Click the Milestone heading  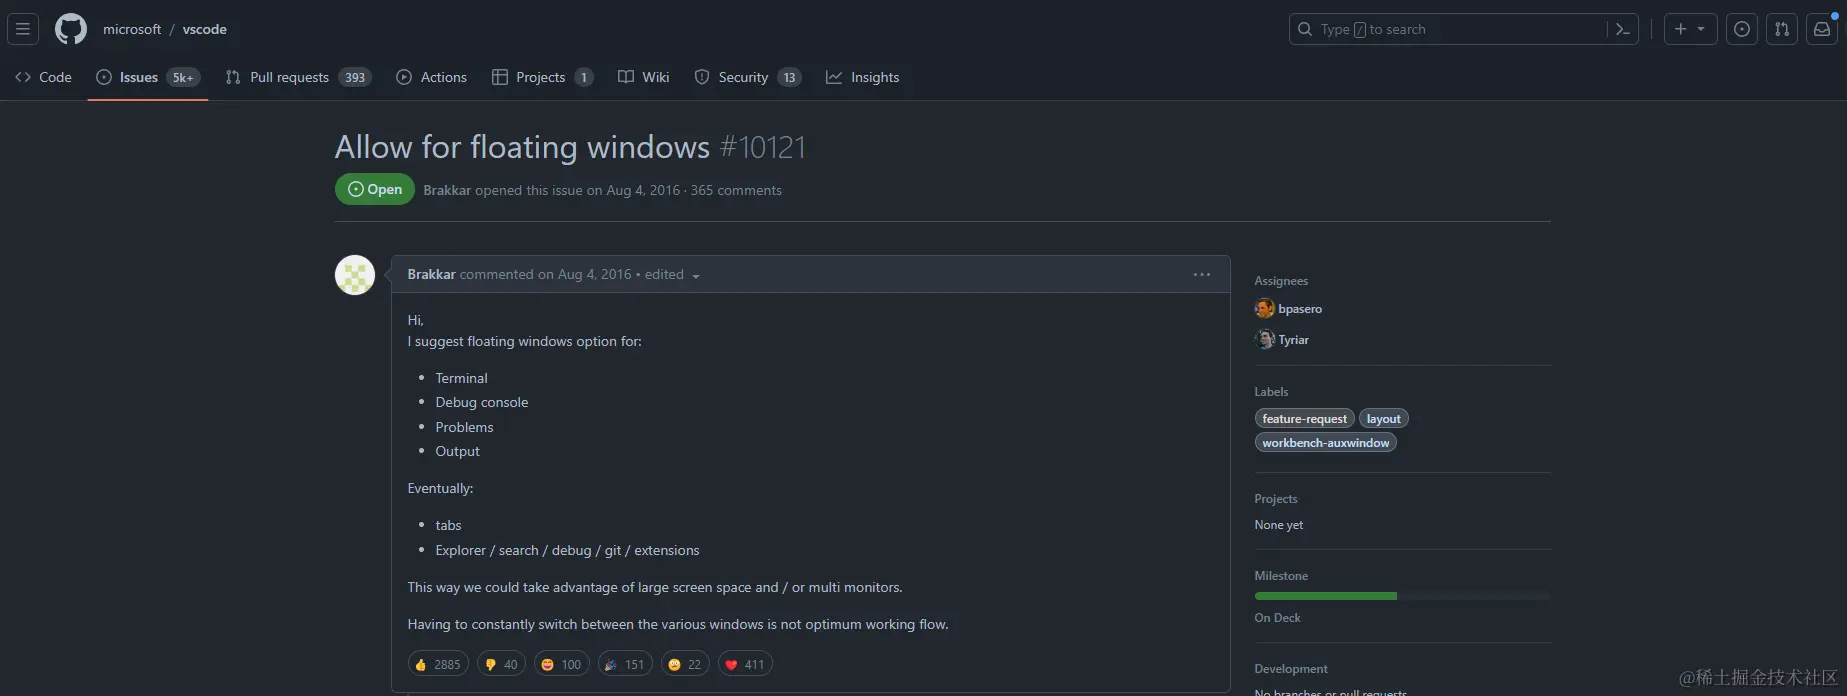[x=1281, y=576]
